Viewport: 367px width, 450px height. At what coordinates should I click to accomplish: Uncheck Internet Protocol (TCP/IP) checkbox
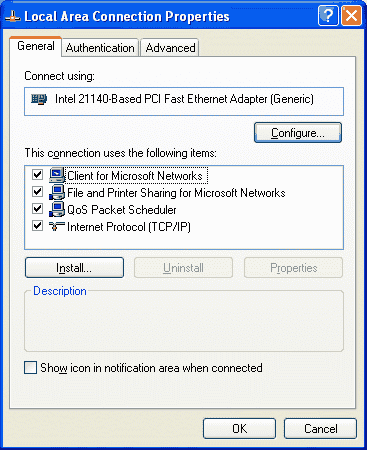[37, 226]
